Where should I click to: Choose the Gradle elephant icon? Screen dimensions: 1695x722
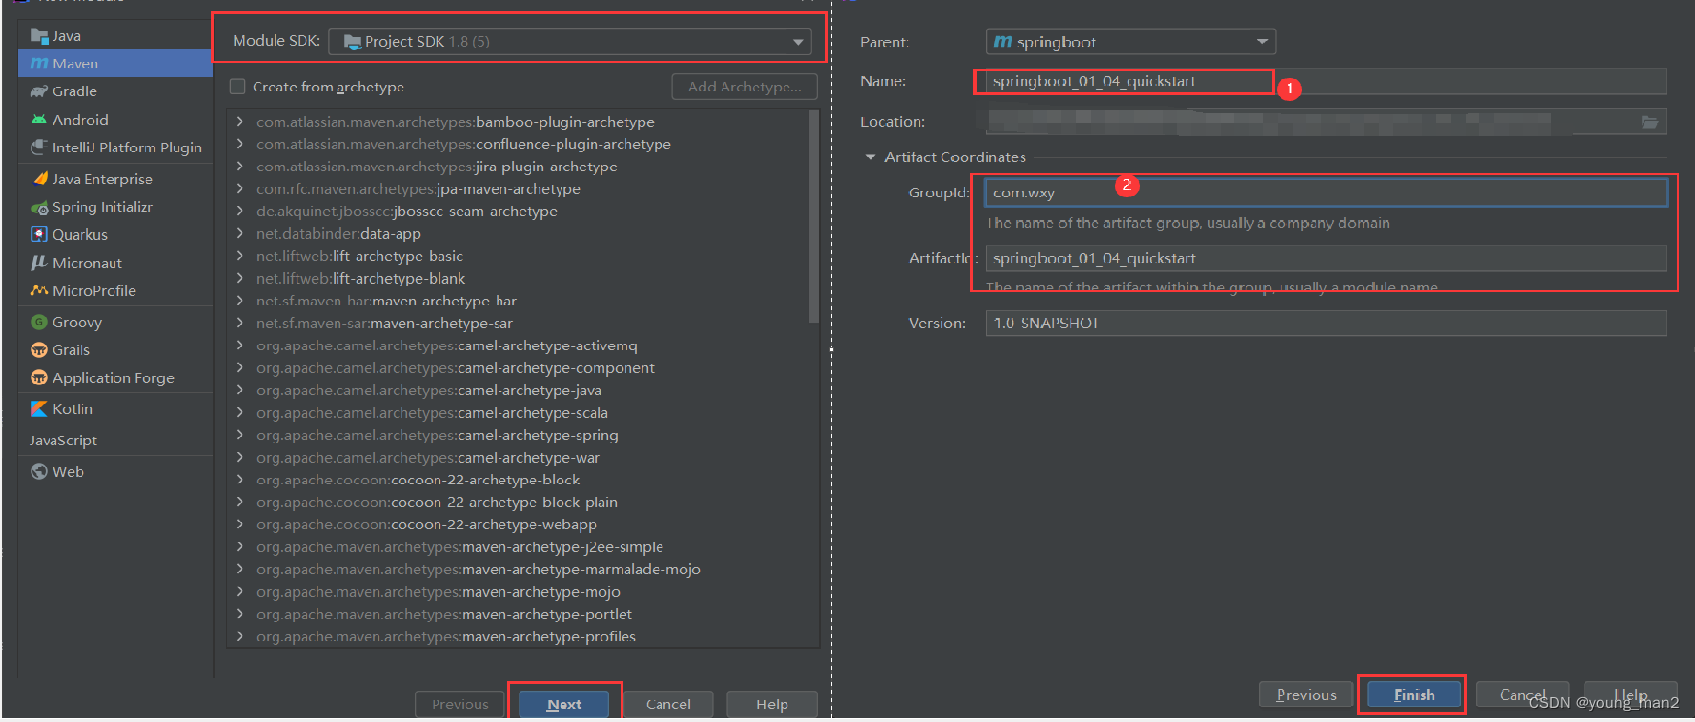(x=39, y=91)
